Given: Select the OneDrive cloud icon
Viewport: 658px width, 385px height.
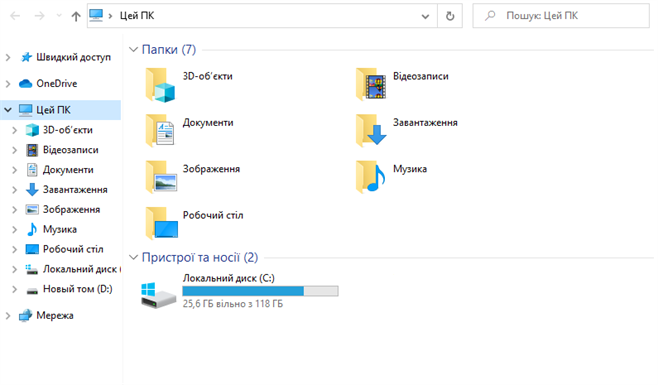Looking at the screenshot, I should (26, 84).
